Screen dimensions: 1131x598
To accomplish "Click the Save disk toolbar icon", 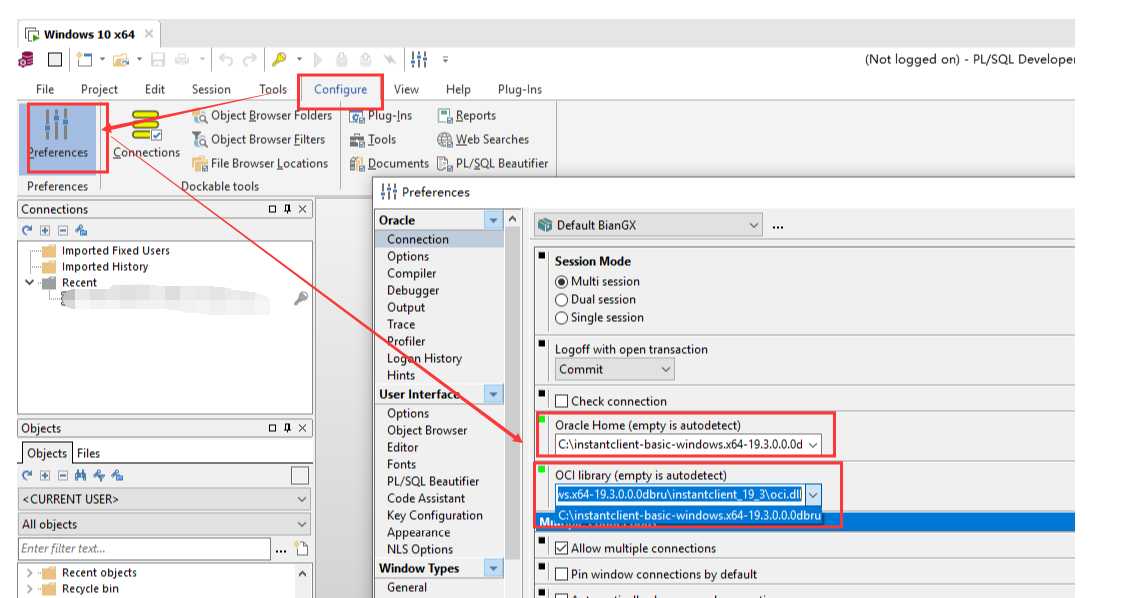I will coord(157,60).
